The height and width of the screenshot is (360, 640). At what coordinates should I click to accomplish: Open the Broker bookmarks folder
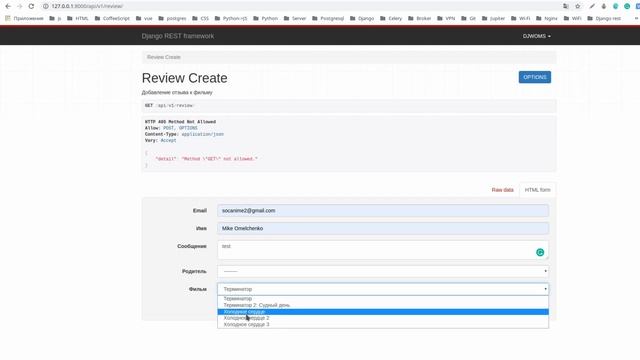419,18
